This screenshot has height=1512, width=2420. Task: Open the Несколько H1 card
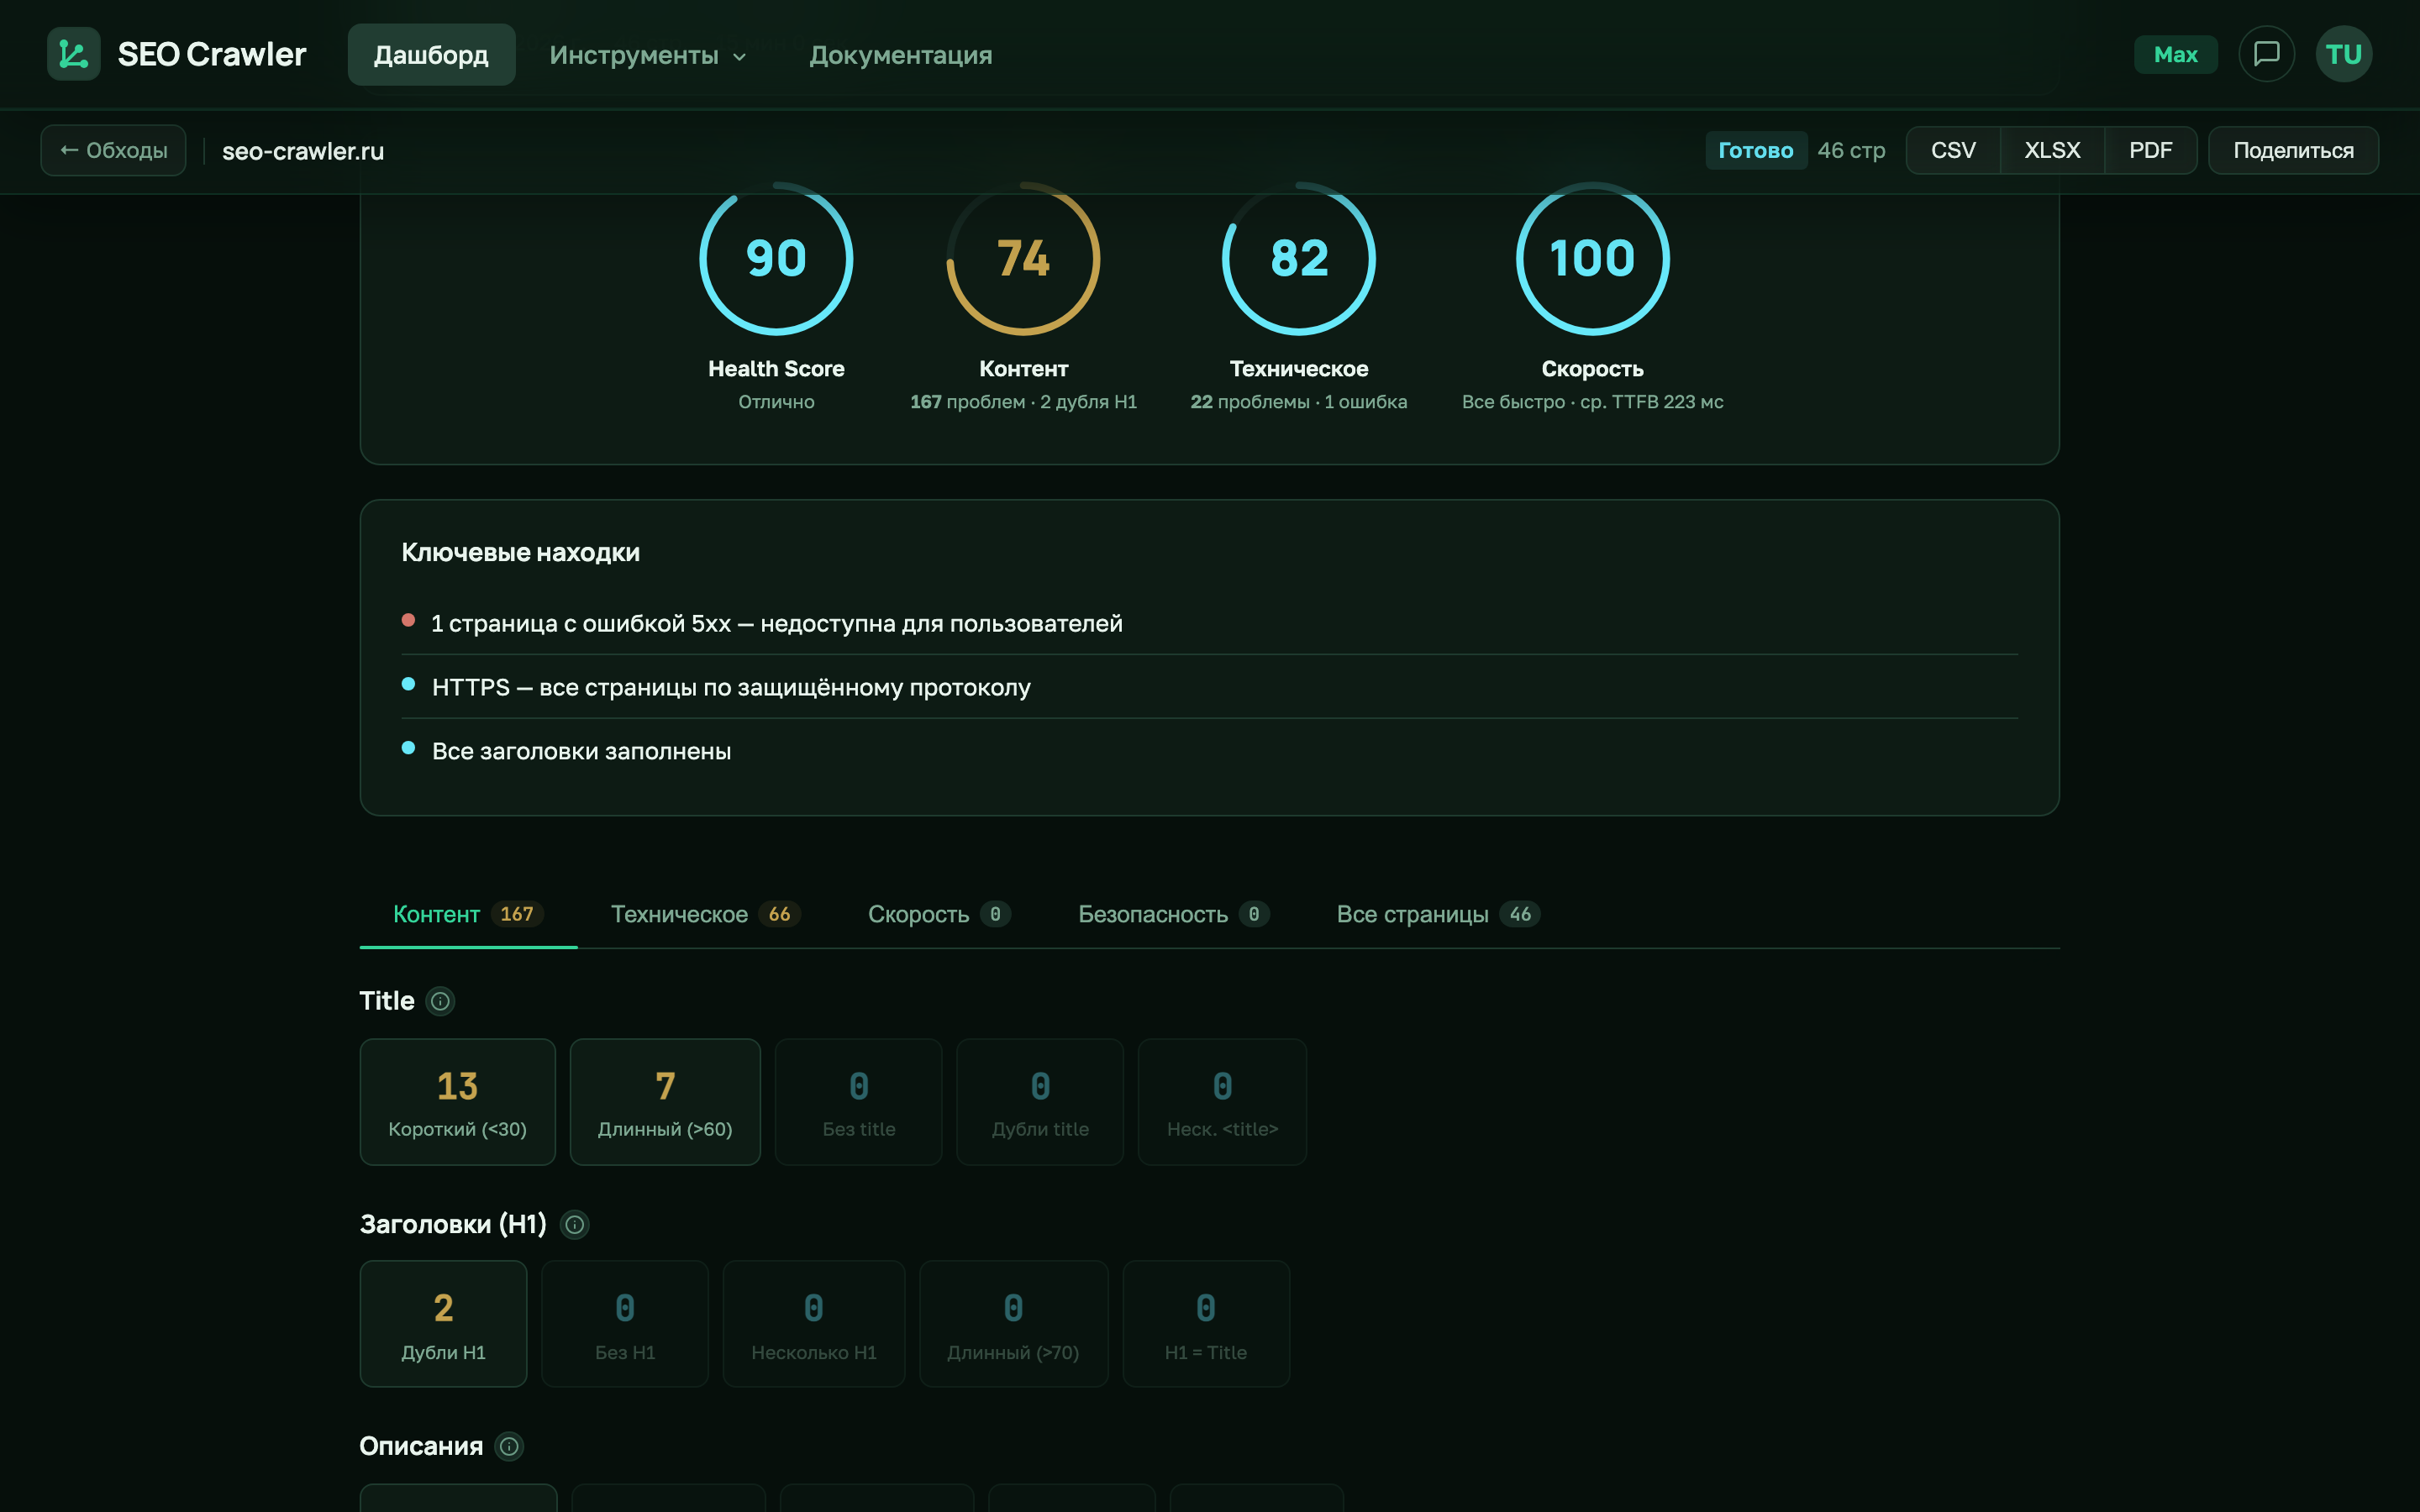(814, 1324)
